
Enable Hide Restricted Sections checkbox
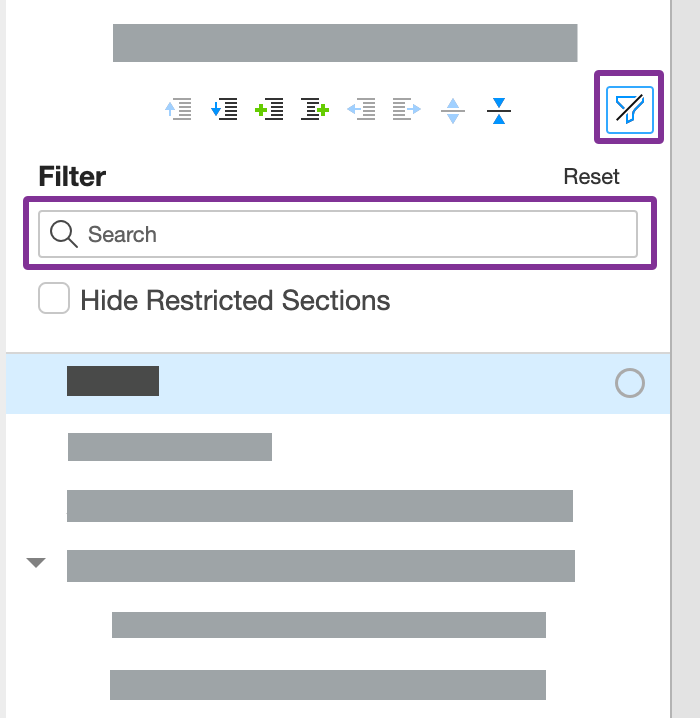point(54,299)
